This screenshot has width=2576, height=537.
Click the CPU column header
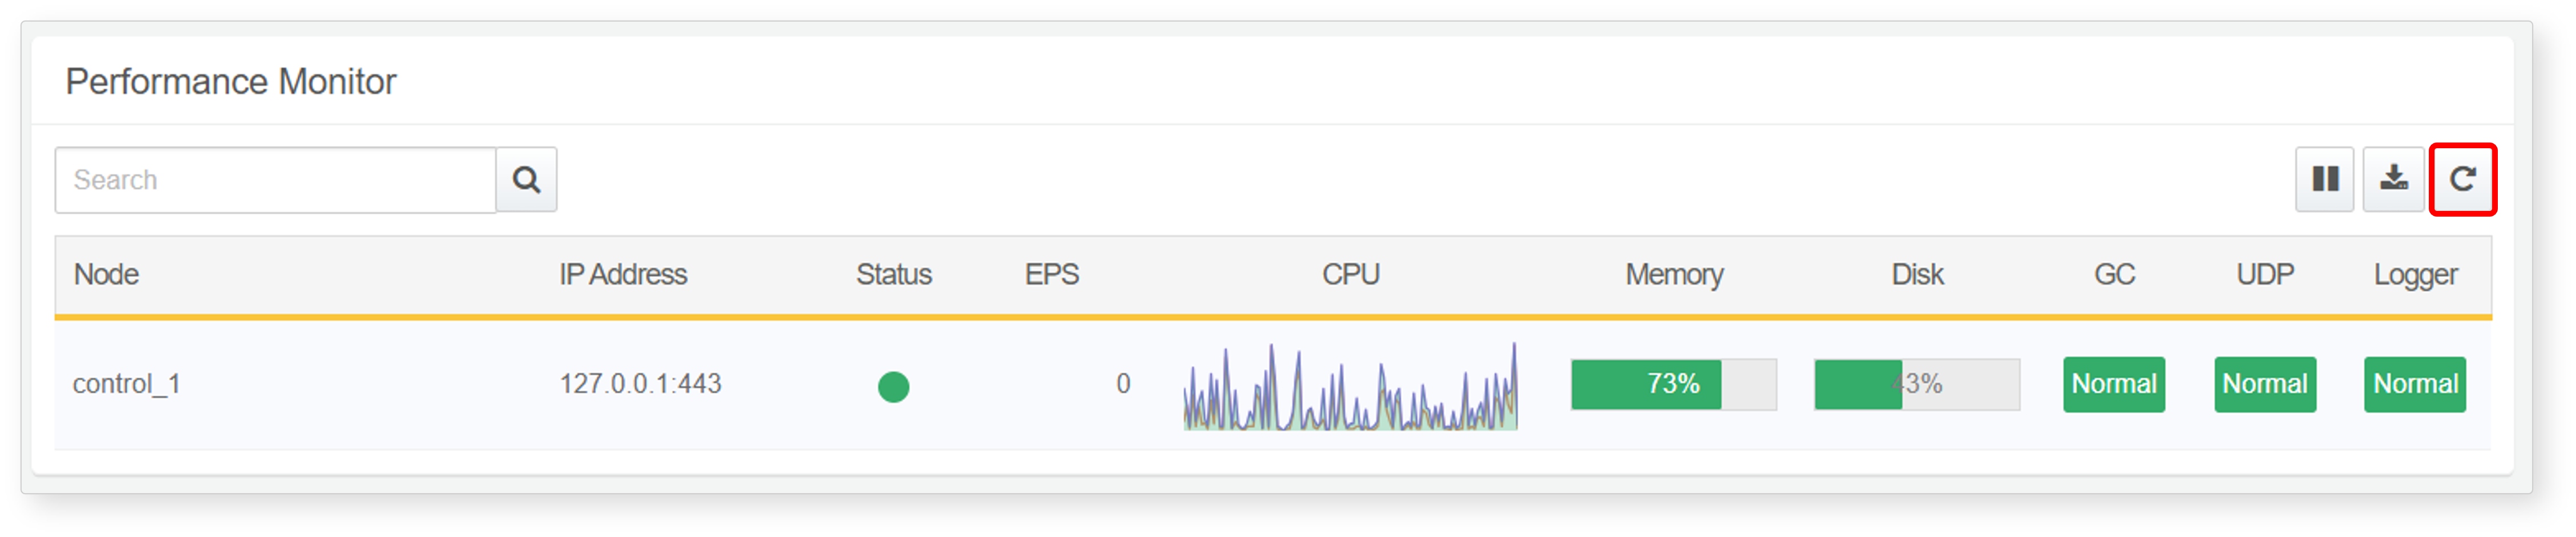pyautogui.click(x=1350, y=275)
